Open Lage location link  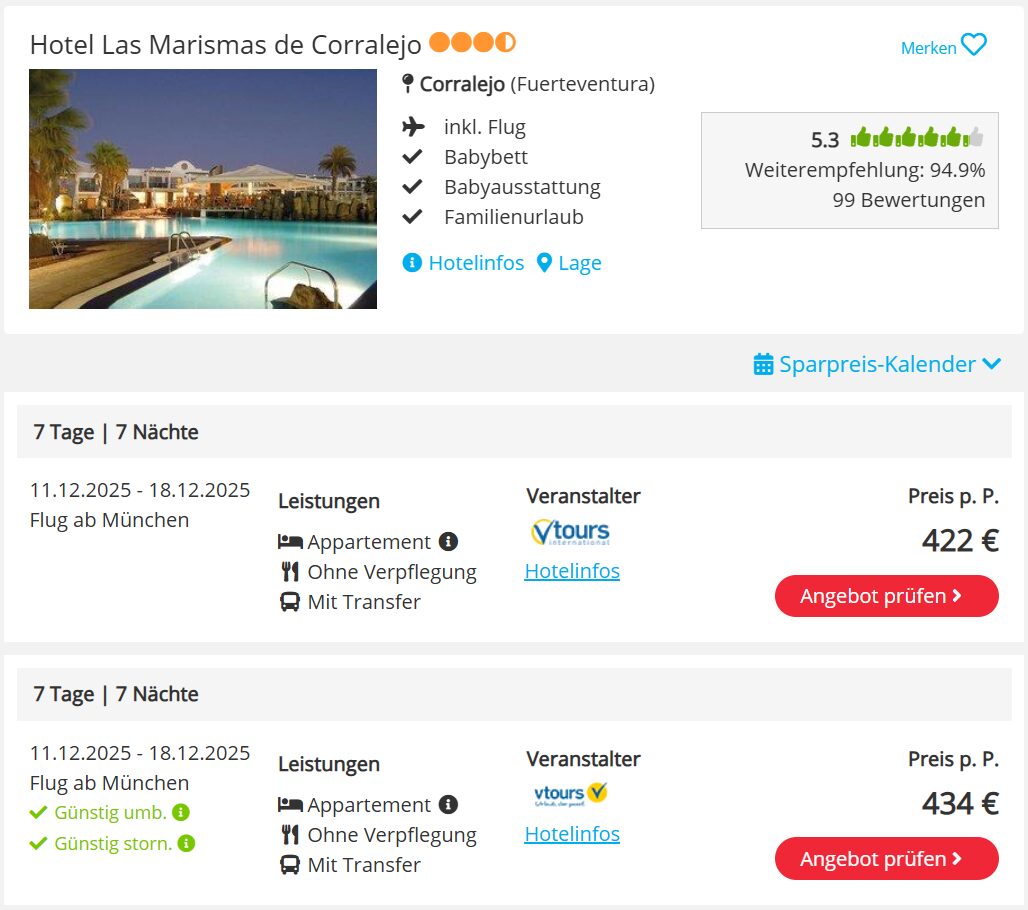pos(580,263)
